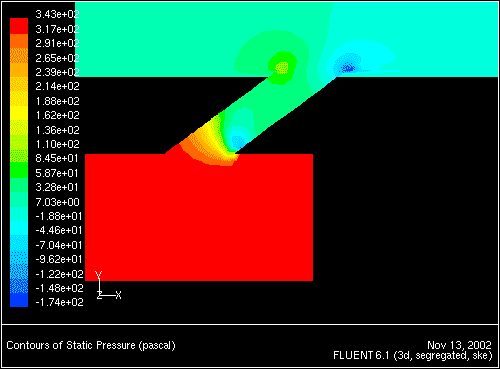Click the 2.39e+02 legend label
This screenshot has height=369, width=500.
point(57,72)
